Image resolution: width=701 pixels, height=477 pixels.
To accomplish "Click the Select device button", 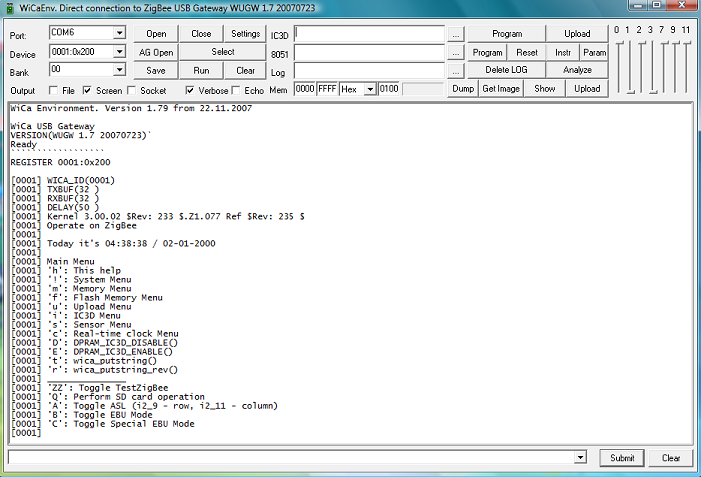I will (x=223, y=52).
